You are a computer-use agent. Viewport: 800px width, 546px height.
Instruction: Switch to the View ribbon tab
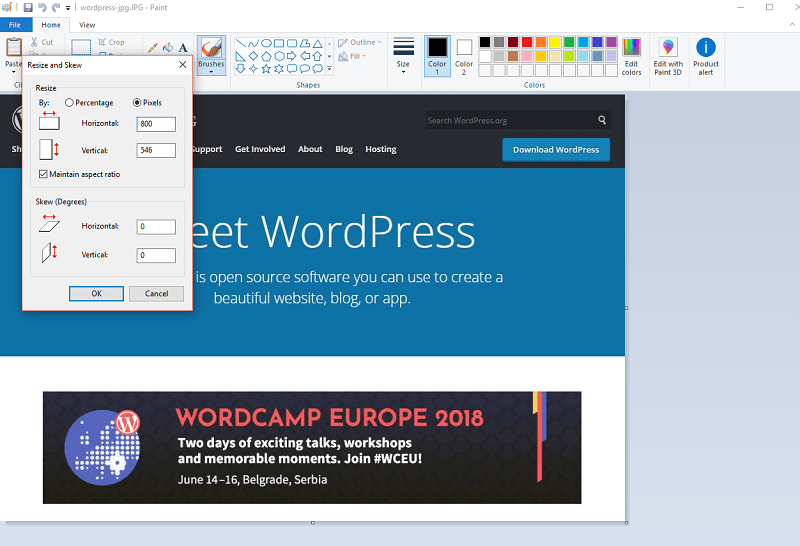pos(87,25)
